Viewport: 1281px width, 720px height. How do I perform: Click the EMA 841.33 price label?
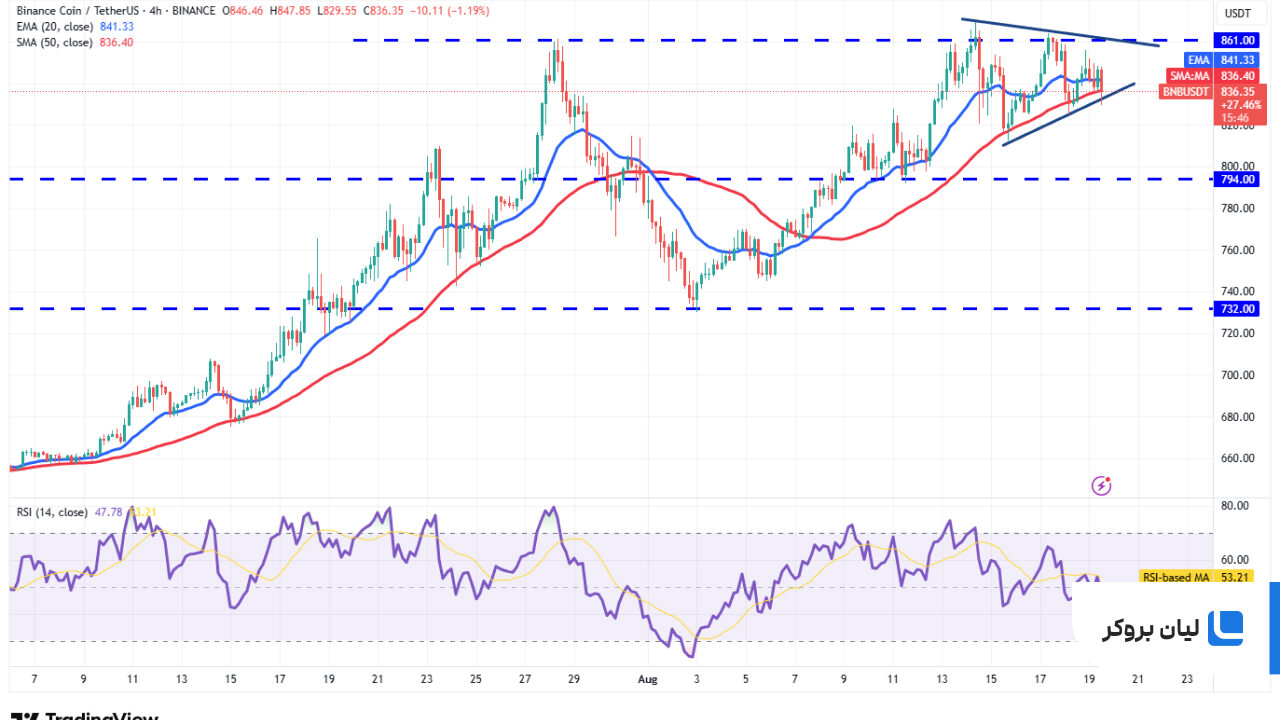[1220, 60]
